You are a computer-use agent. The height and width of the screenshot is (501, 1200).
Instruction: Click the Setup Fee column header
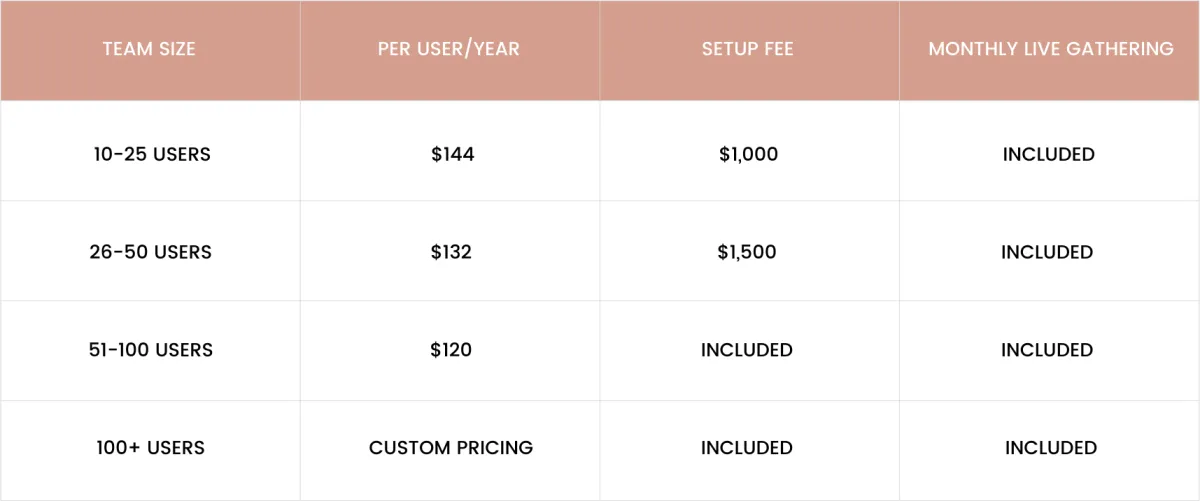pos(748,49)
